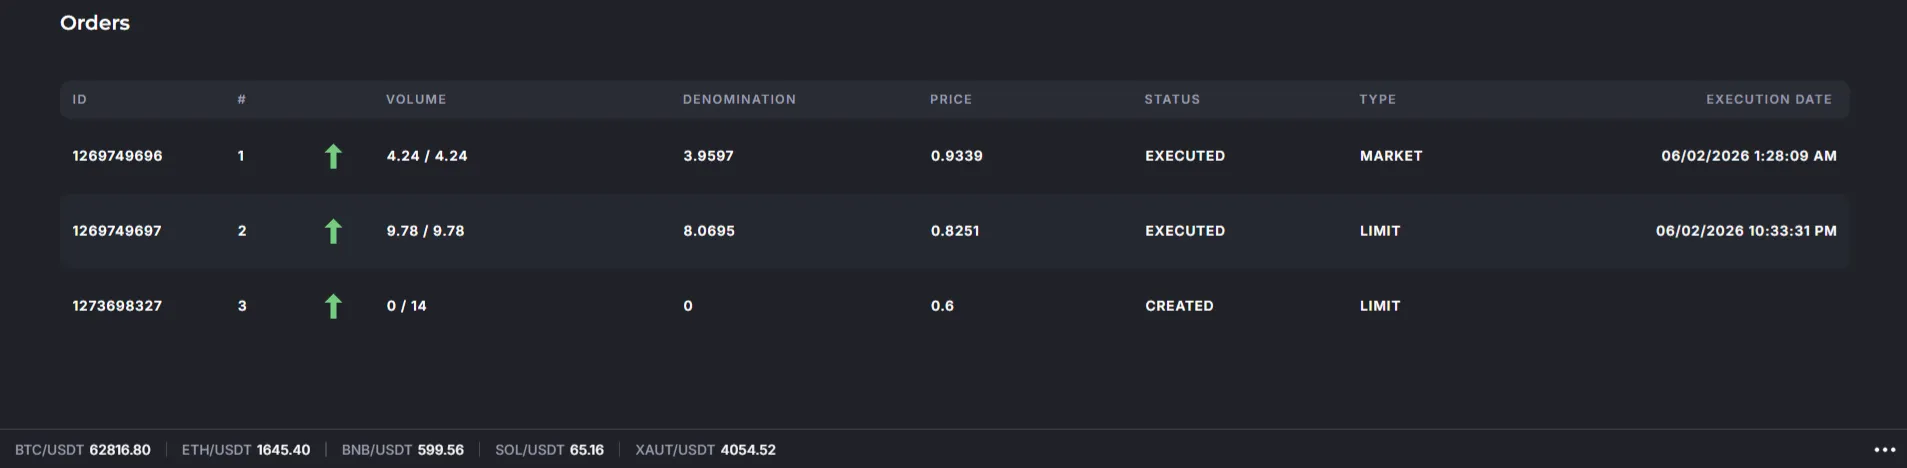Viewport: 1907px width, 468px height.
Task: Click volume 4.24 / 4.24
Action: pos(427,156)
